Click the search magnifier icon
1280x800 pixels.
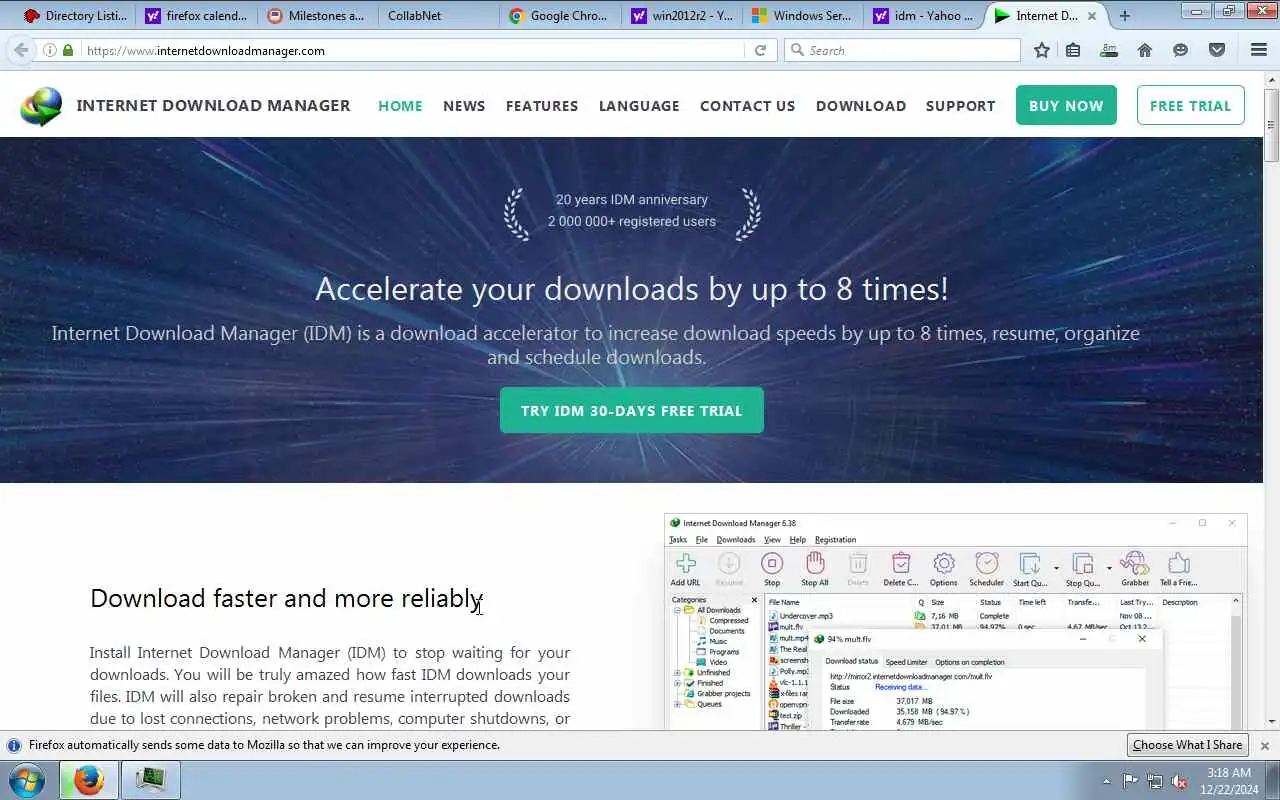[x=797, y=50]
